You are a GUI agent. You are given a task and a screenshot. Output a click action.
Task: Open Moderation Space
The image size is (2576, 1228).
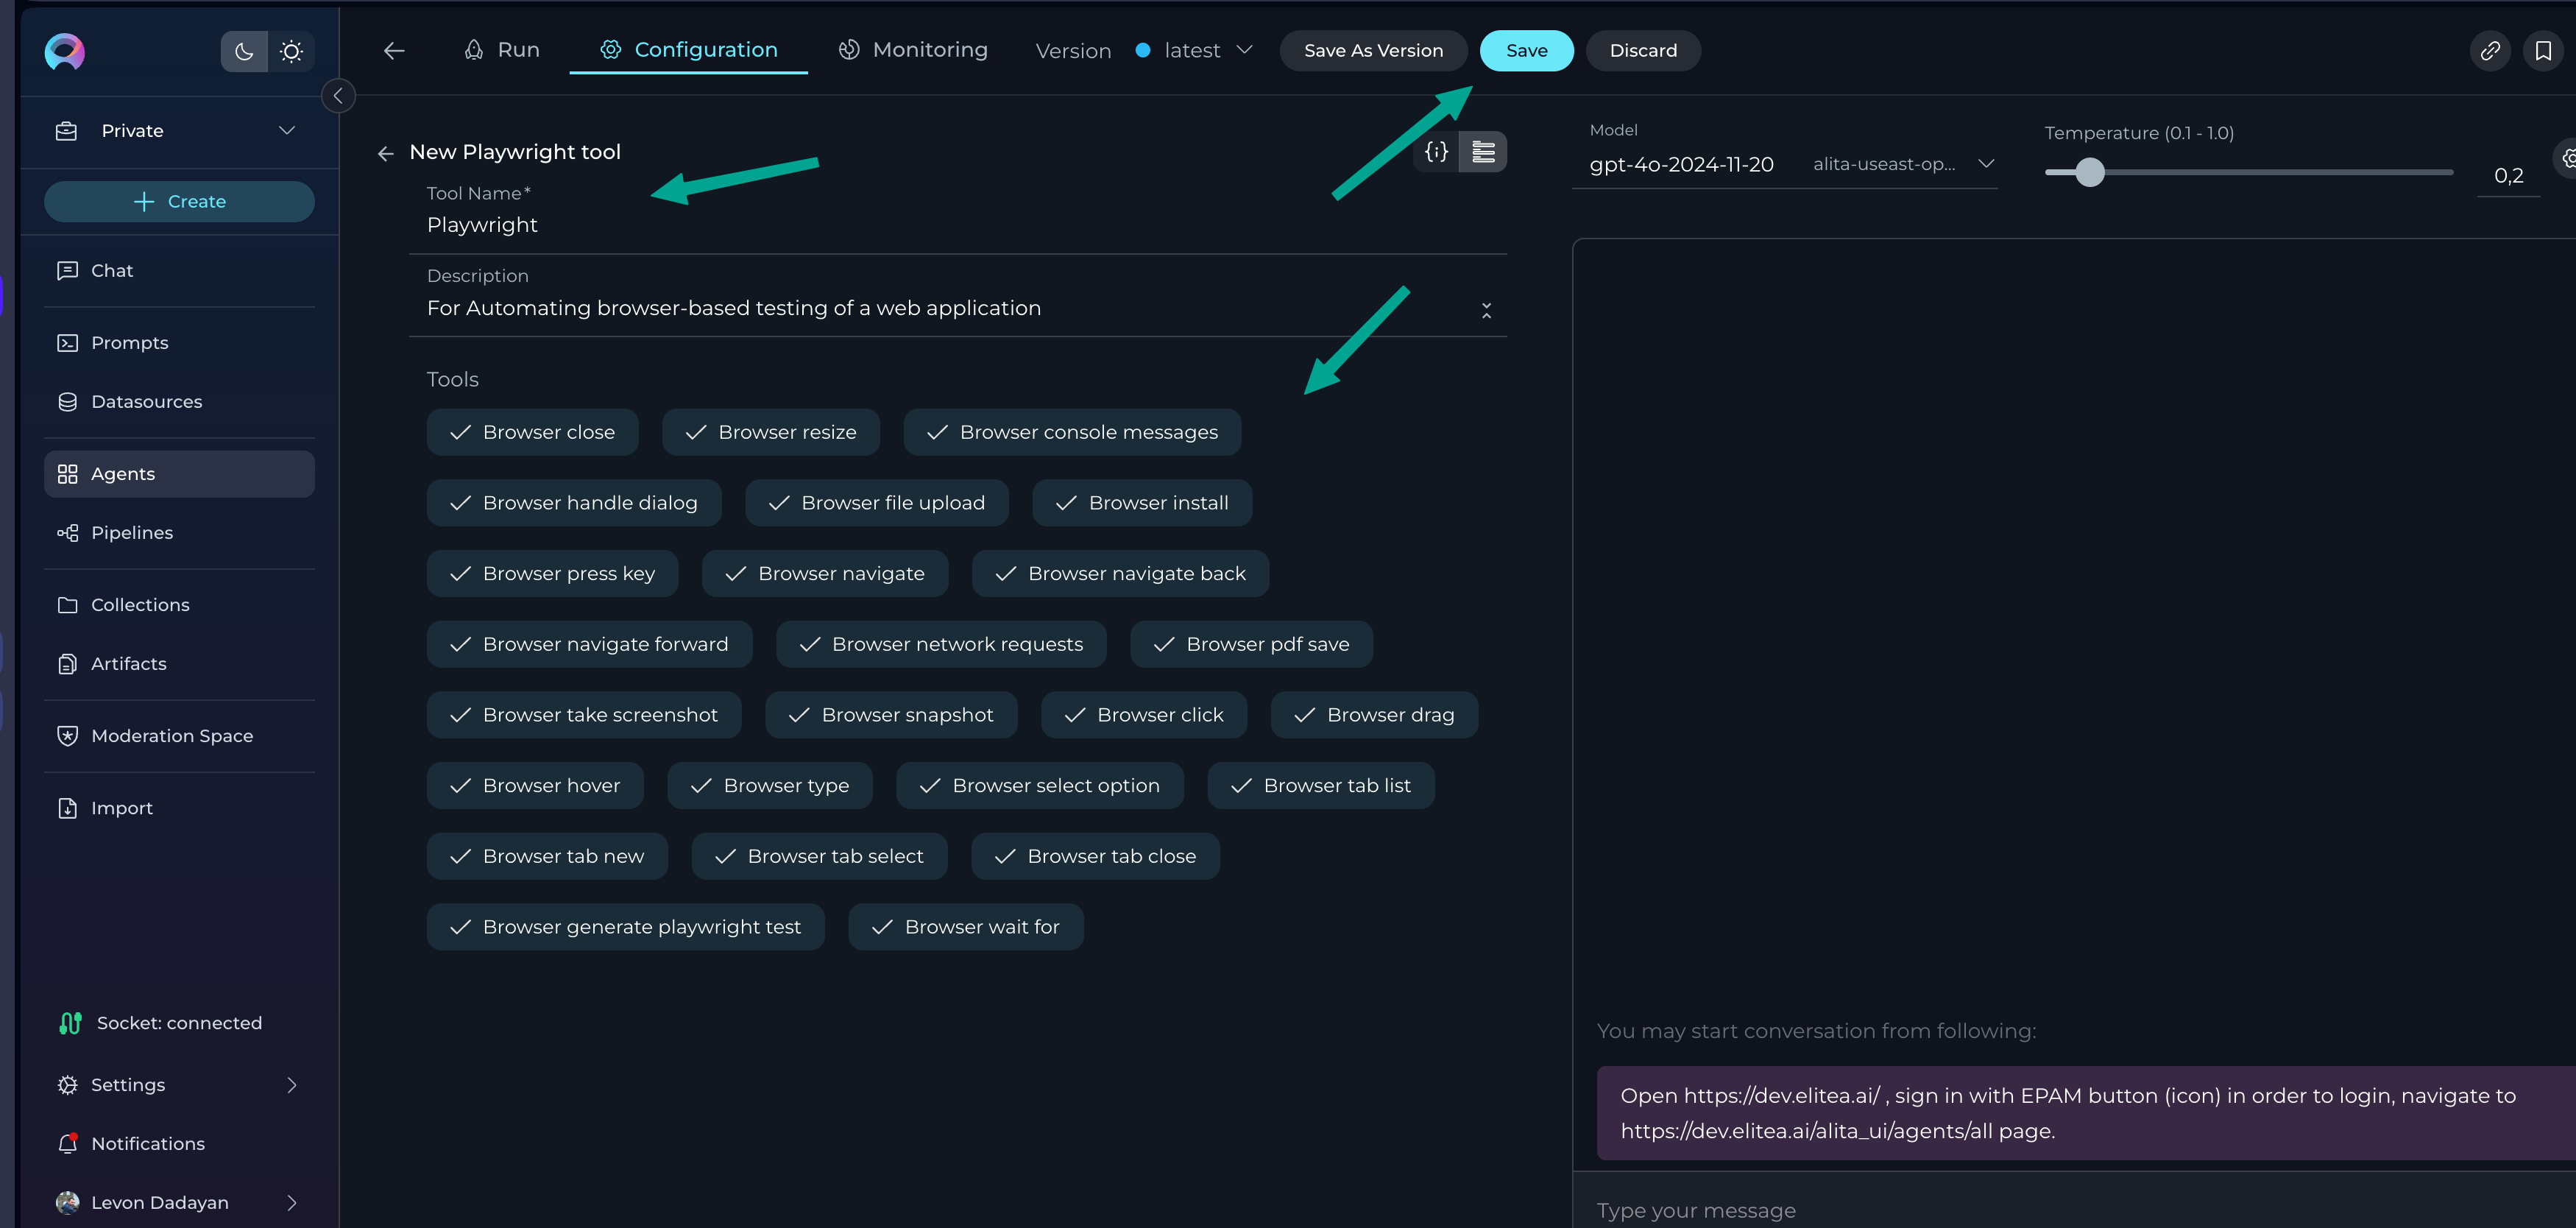[x=179, y=736]
